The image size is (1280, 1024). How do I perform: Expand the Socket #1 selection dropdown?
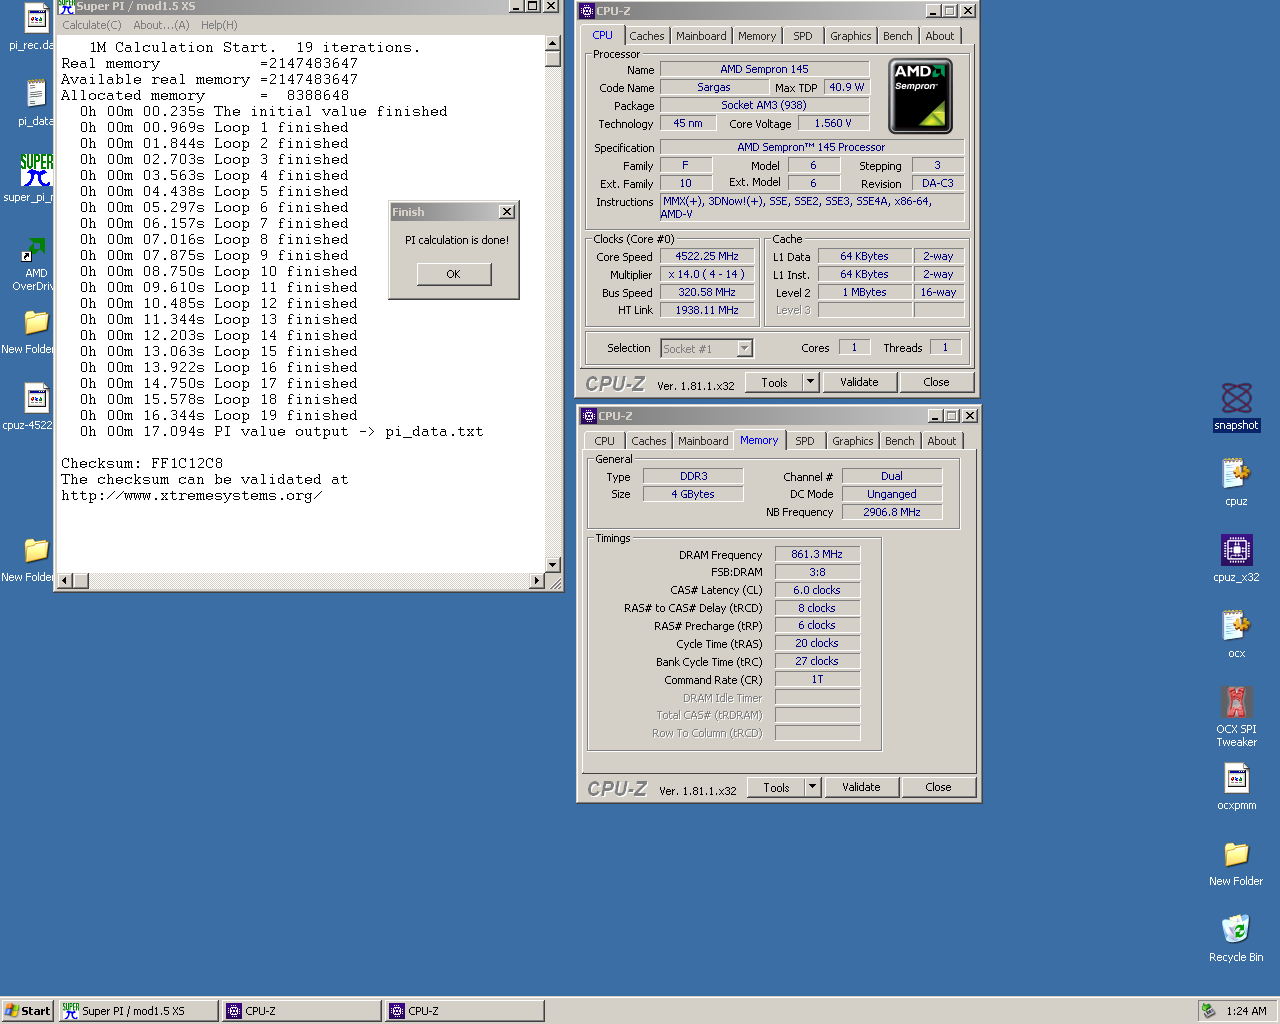tap(744, 348)
